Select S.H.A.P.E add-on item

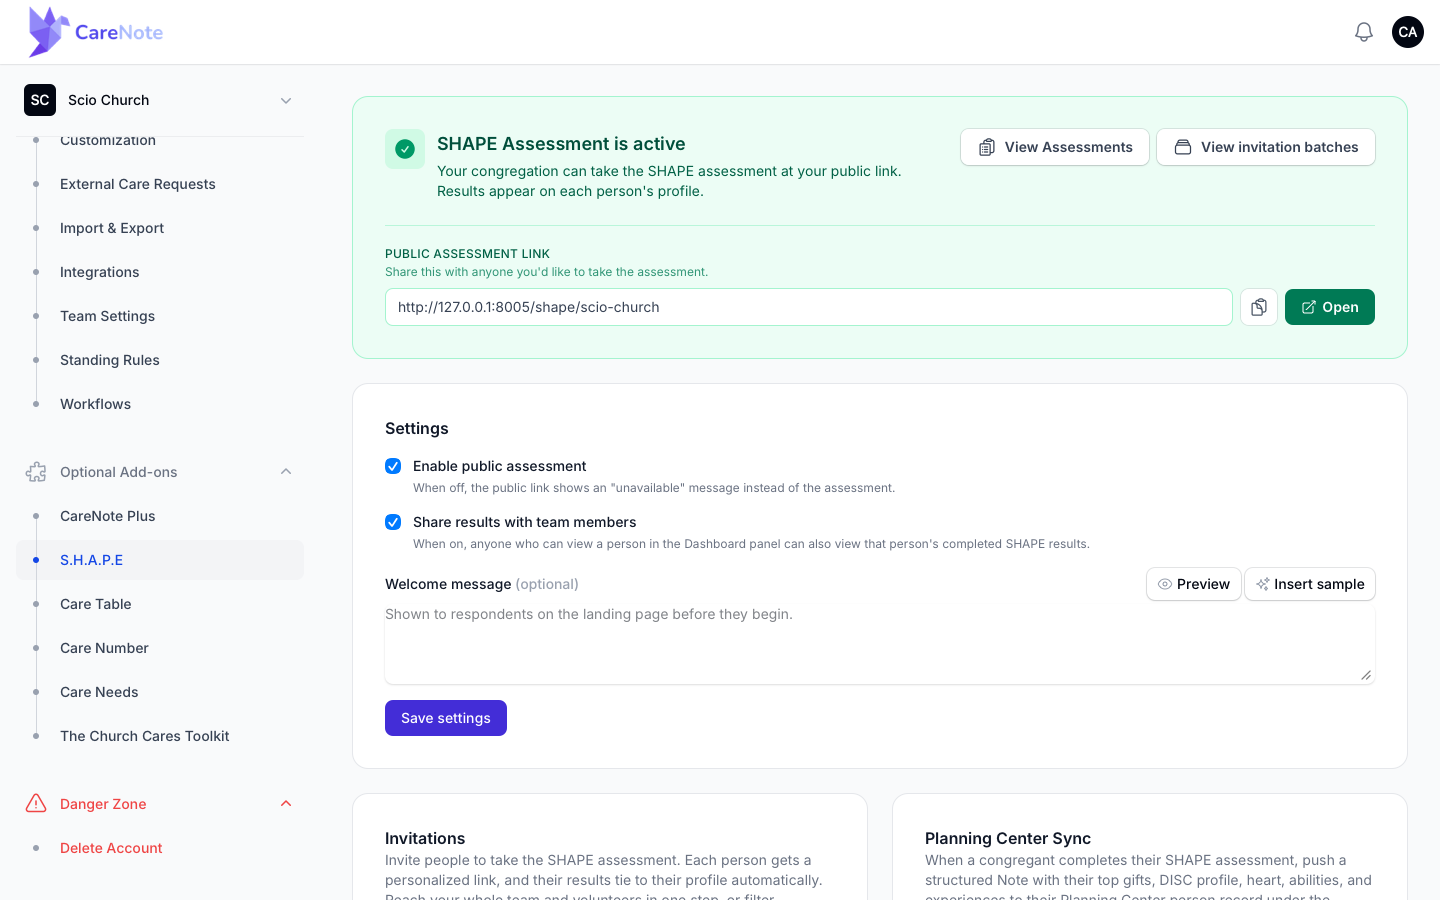point(160,560)
